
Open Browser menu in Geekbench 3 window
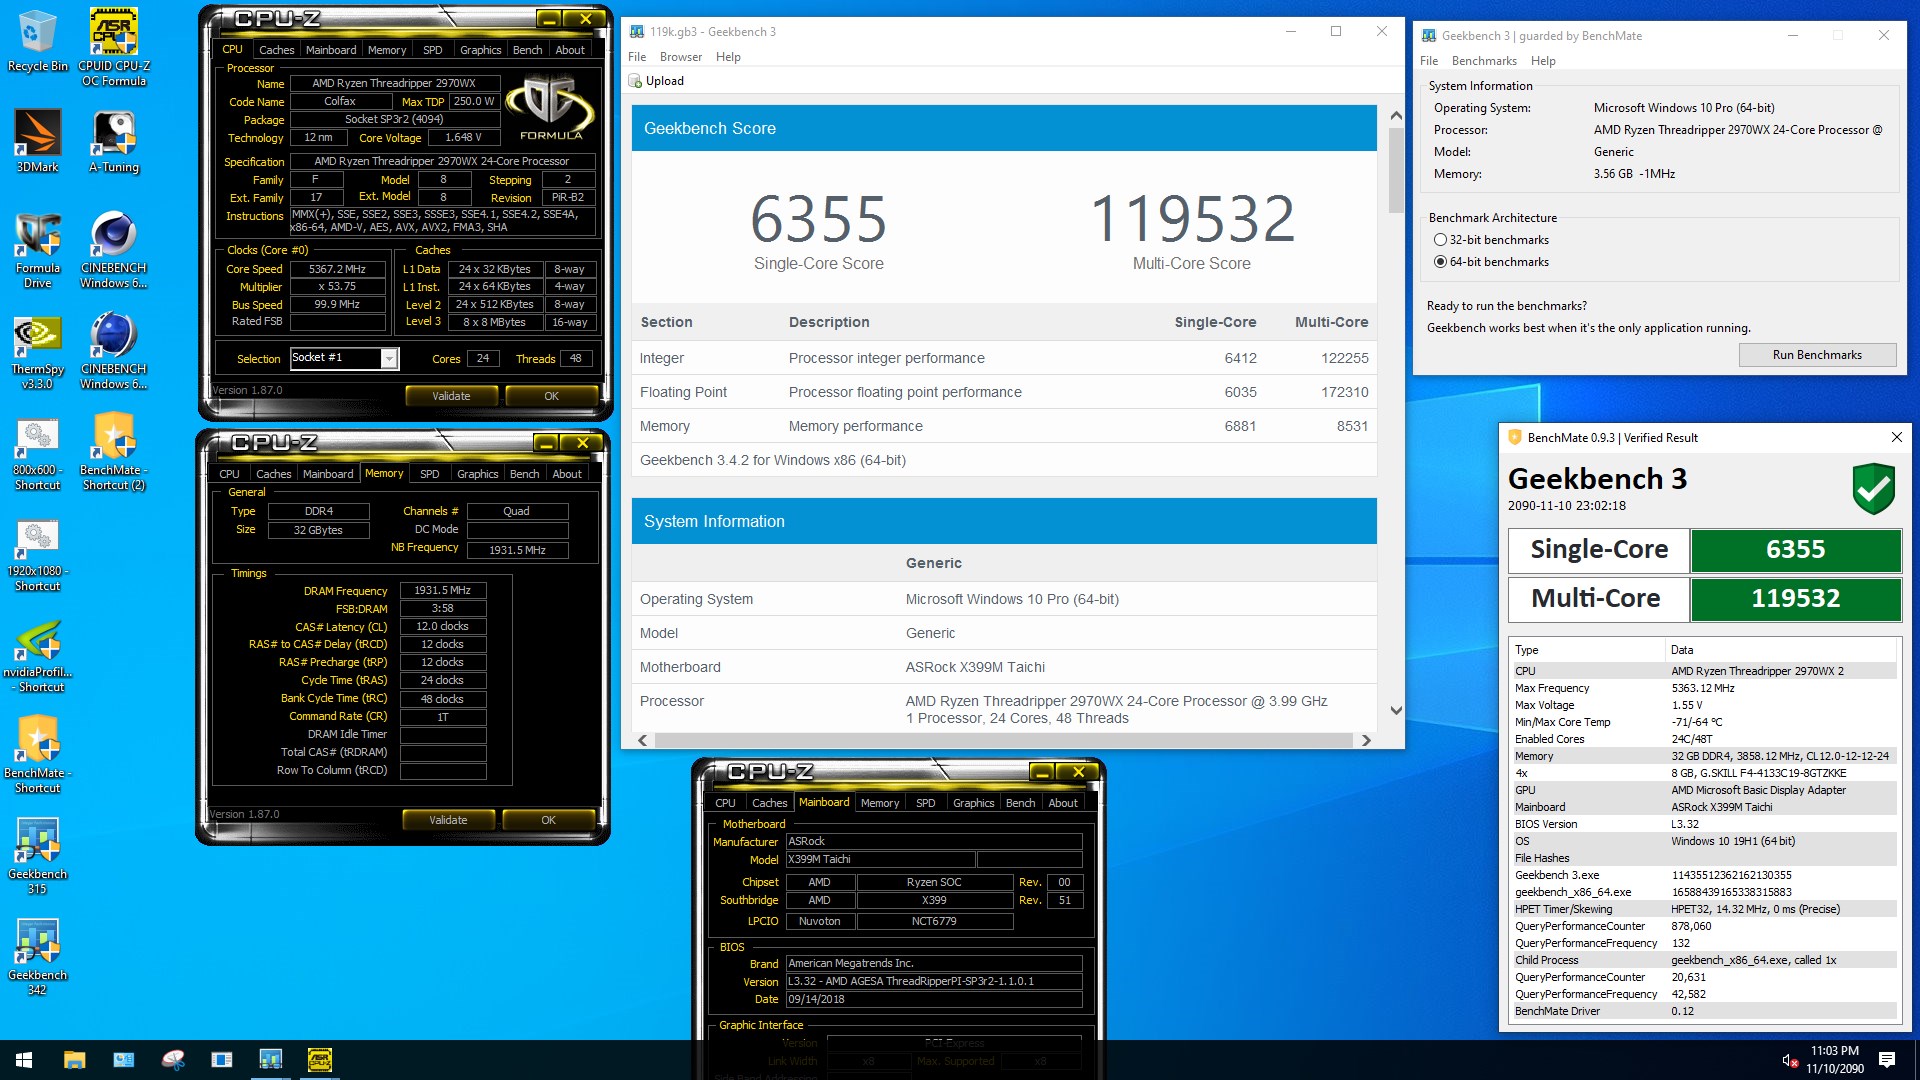(680, 57)
